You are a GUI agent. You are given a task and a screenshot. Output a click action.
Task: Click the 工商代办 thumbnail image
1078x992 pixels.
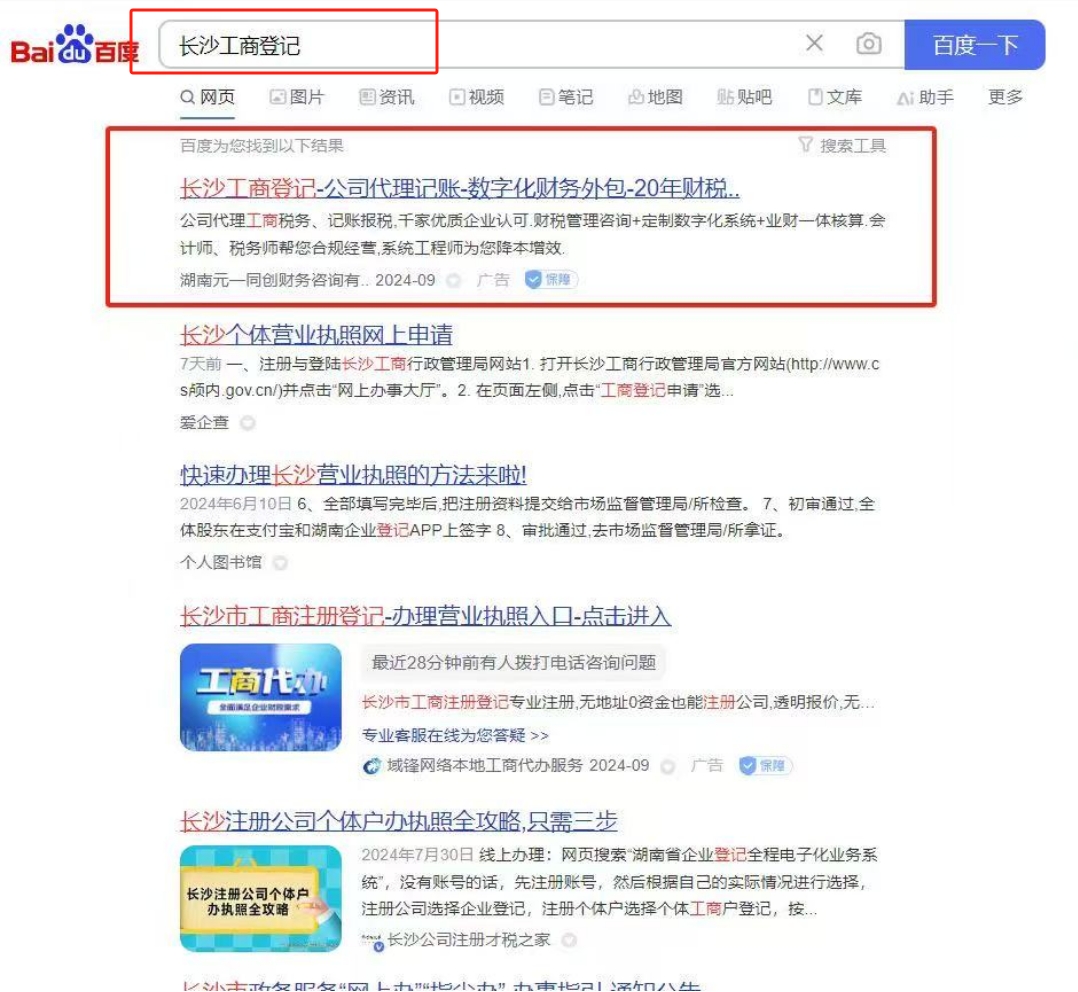click(x=261, y=696)
